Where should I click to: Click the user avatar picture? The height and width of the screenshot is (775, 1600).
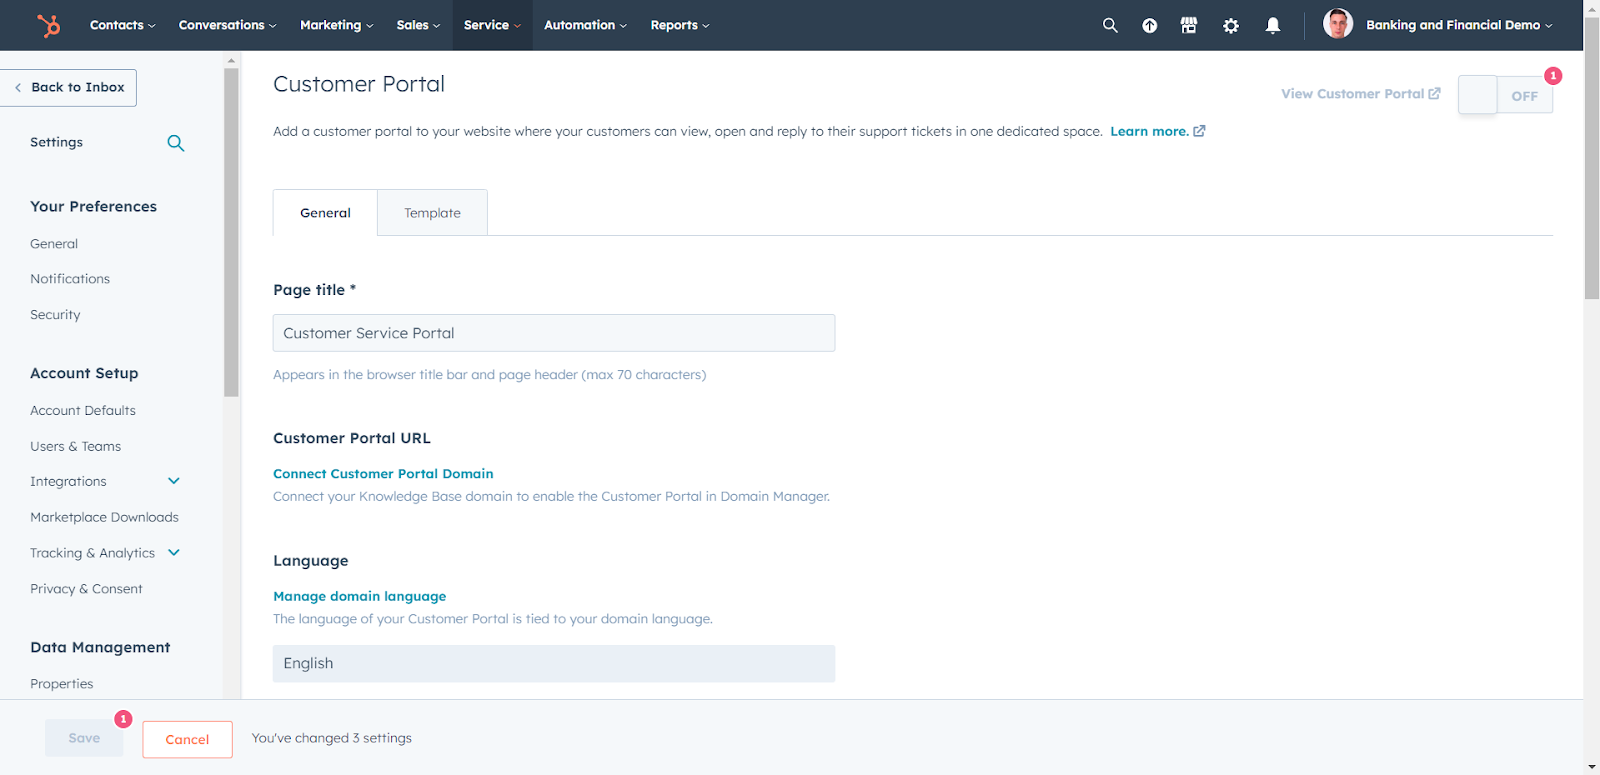pyautogui.click(x=1338, y=24)
